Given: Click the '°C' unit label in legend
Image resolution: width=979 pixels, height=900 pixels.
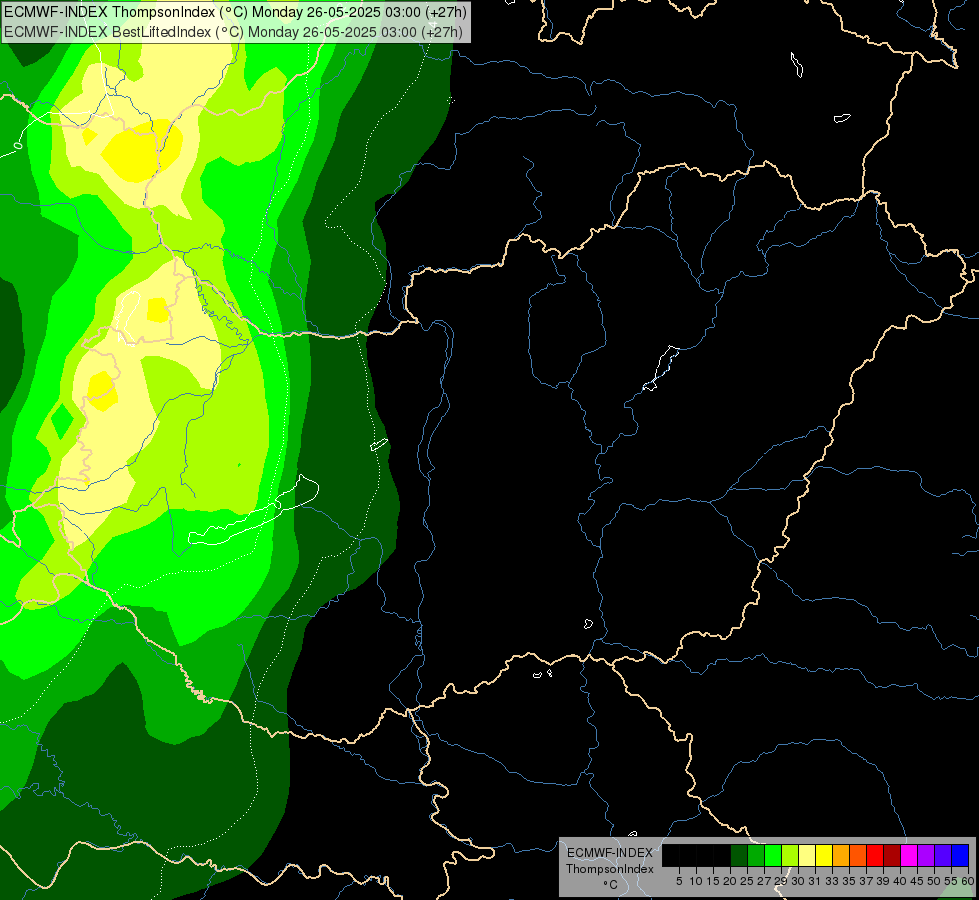Looking at the screenshot, I should (611, 885).
